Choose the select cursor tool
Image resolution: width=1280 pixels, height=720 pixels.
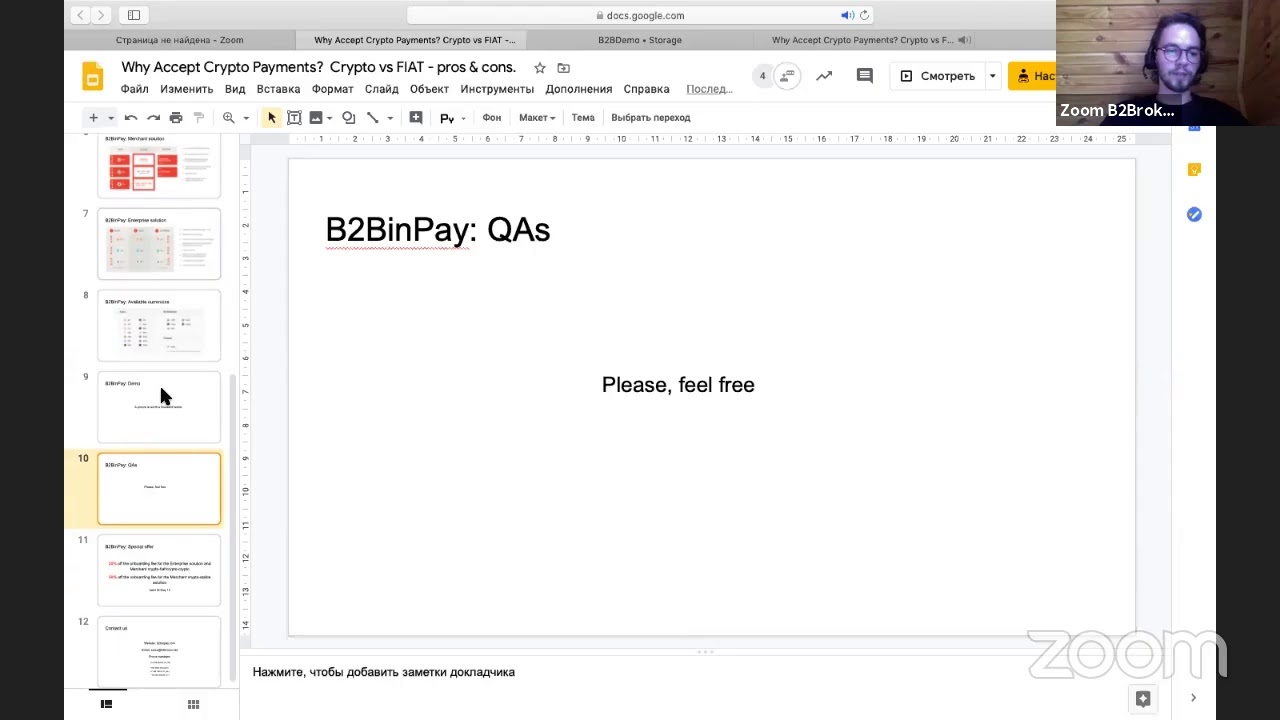[x=271, y=118]
